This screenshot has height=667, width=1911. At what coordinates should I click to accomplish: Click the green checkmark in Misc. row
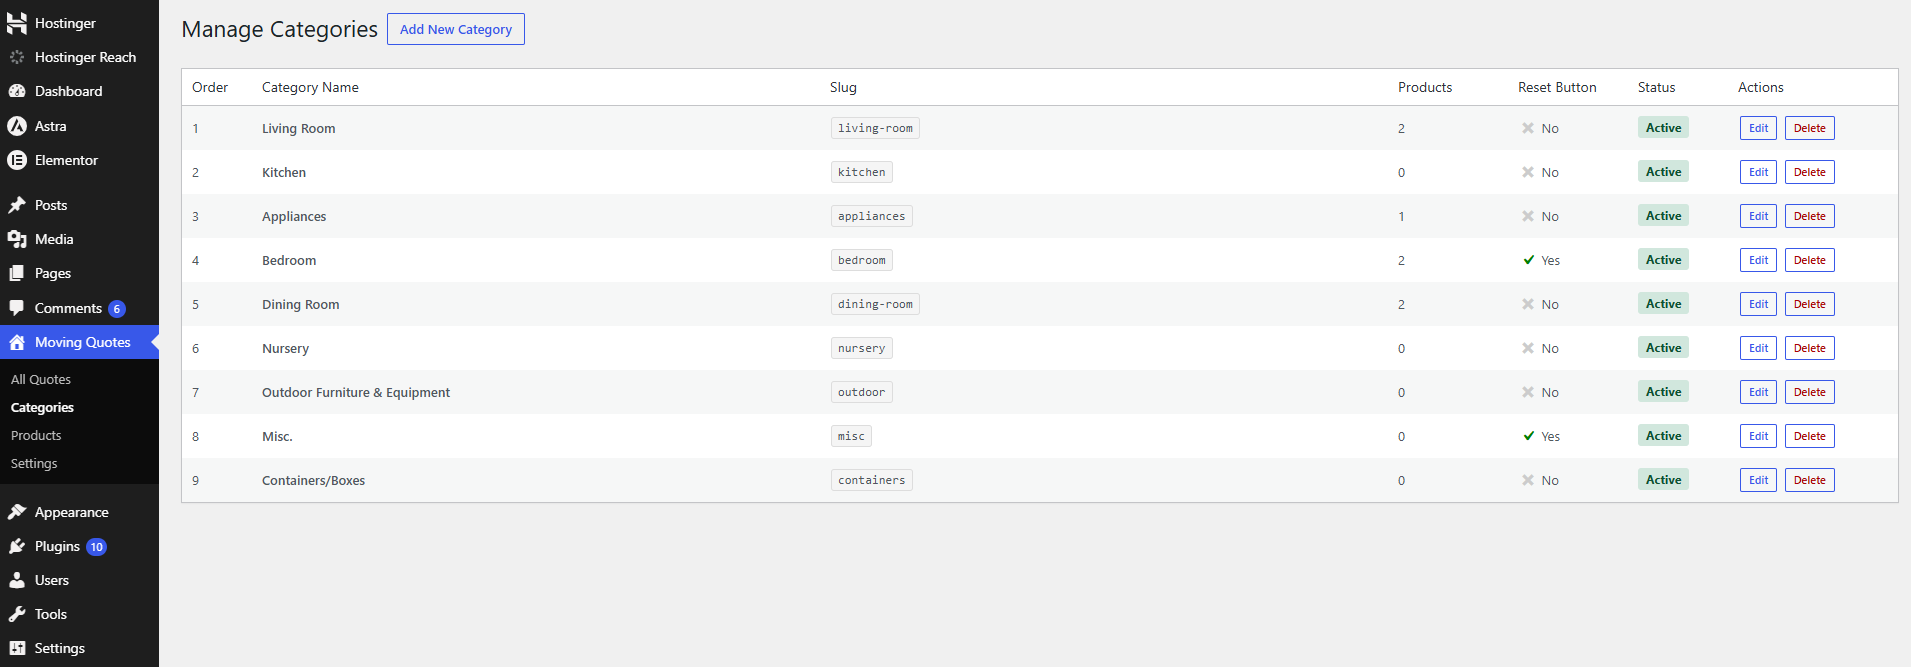coord(1529,436)
